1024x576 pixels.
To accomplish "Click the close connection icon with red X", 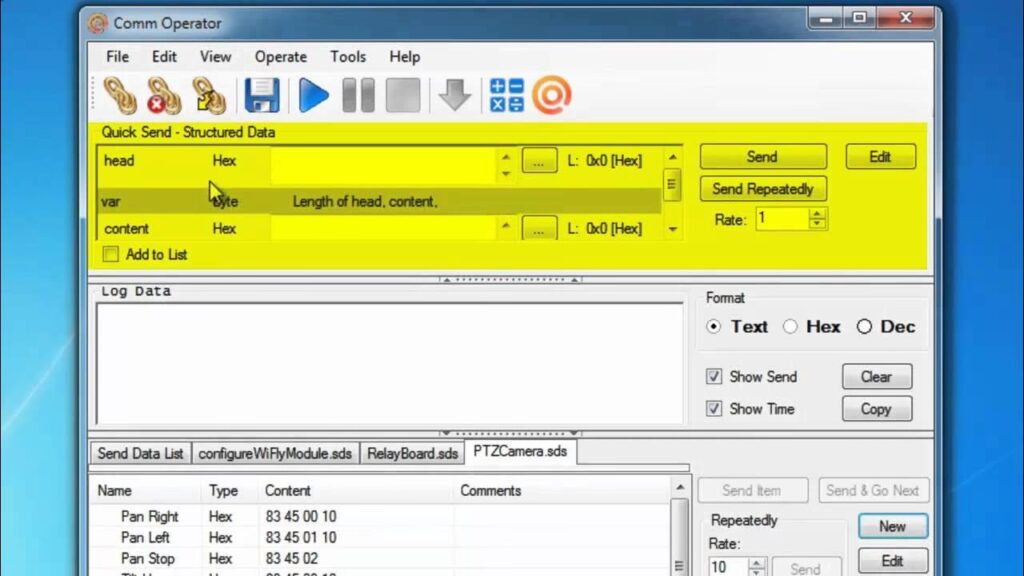I will pos(163,95).
